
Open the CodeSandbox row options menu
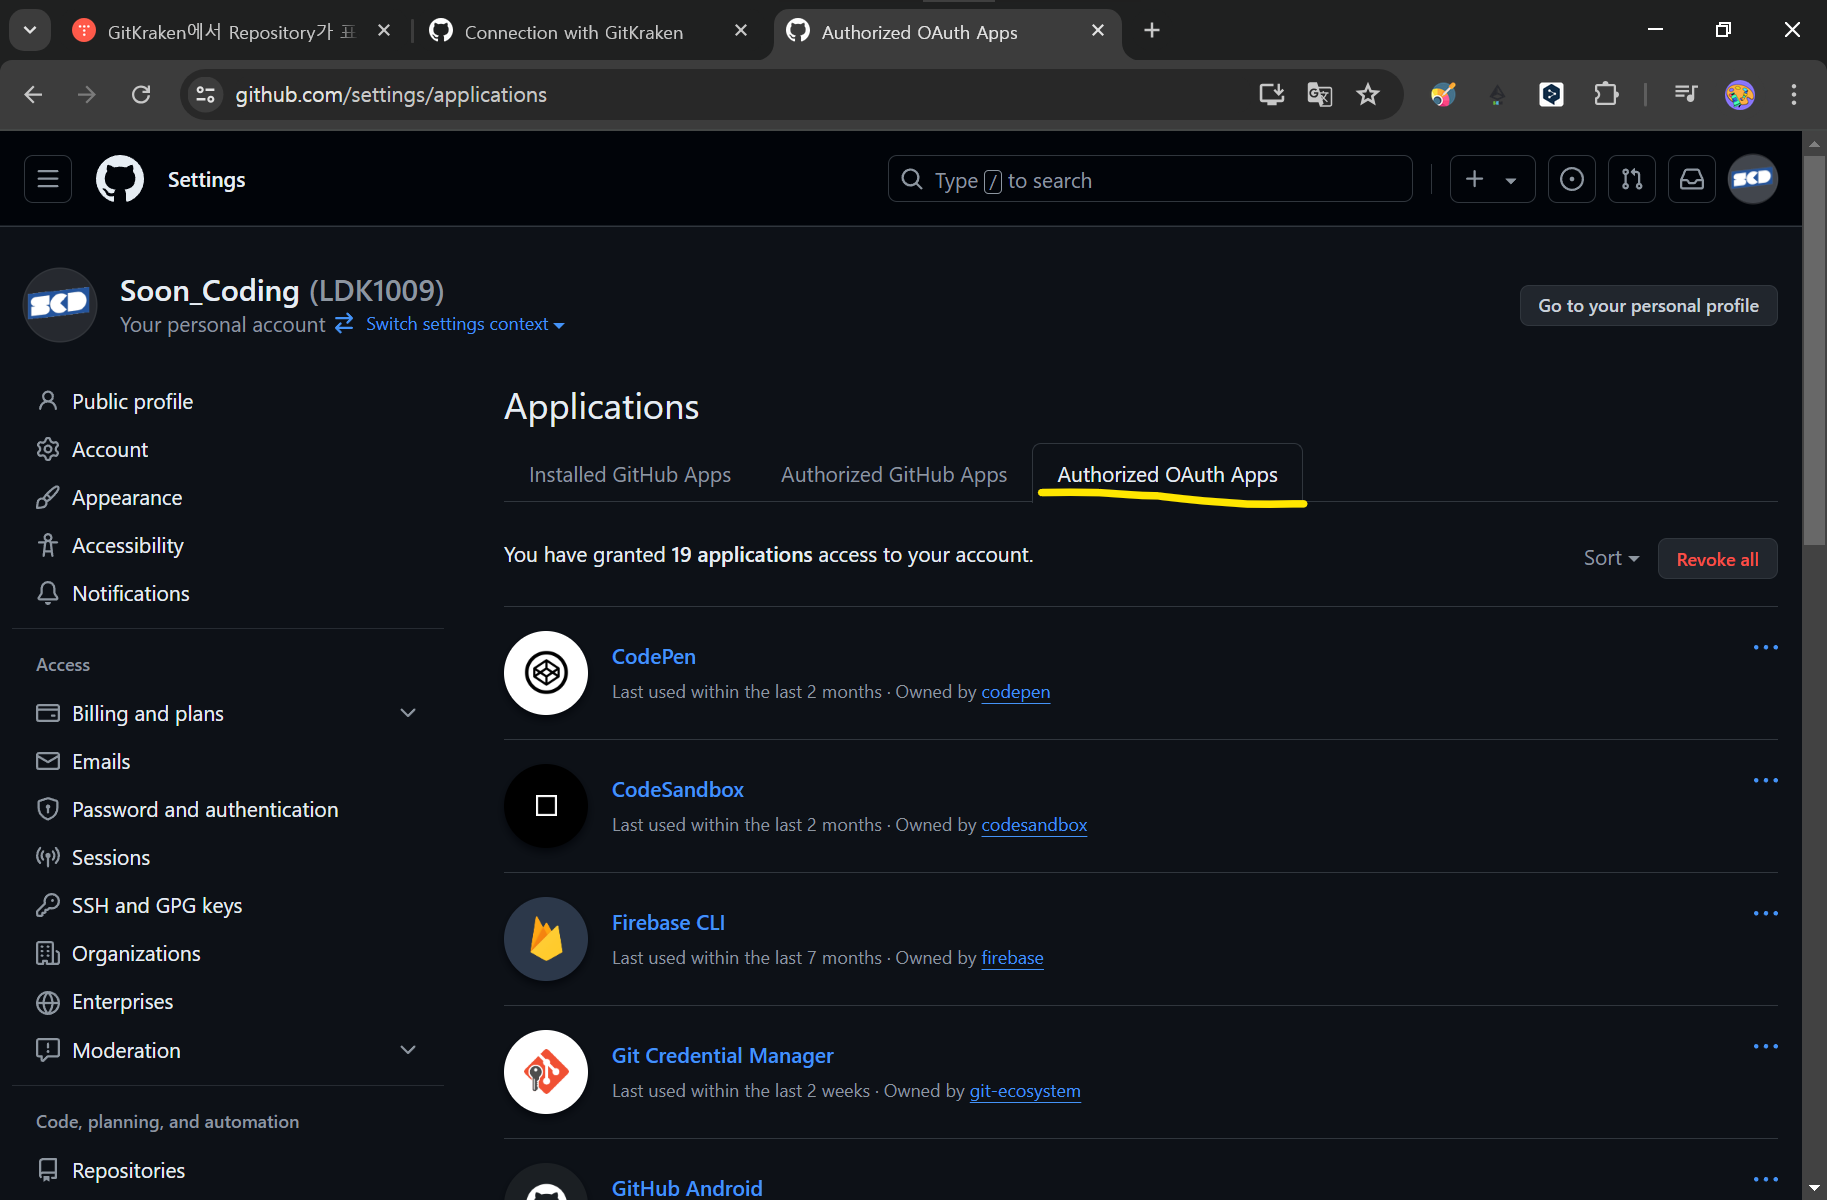coord(1765,781)
